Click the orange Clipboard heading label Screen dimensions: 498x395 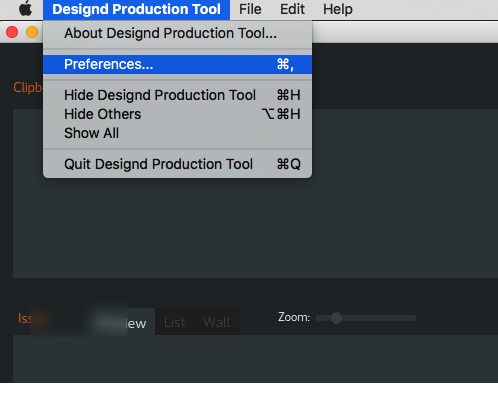(x=28, y=87)
